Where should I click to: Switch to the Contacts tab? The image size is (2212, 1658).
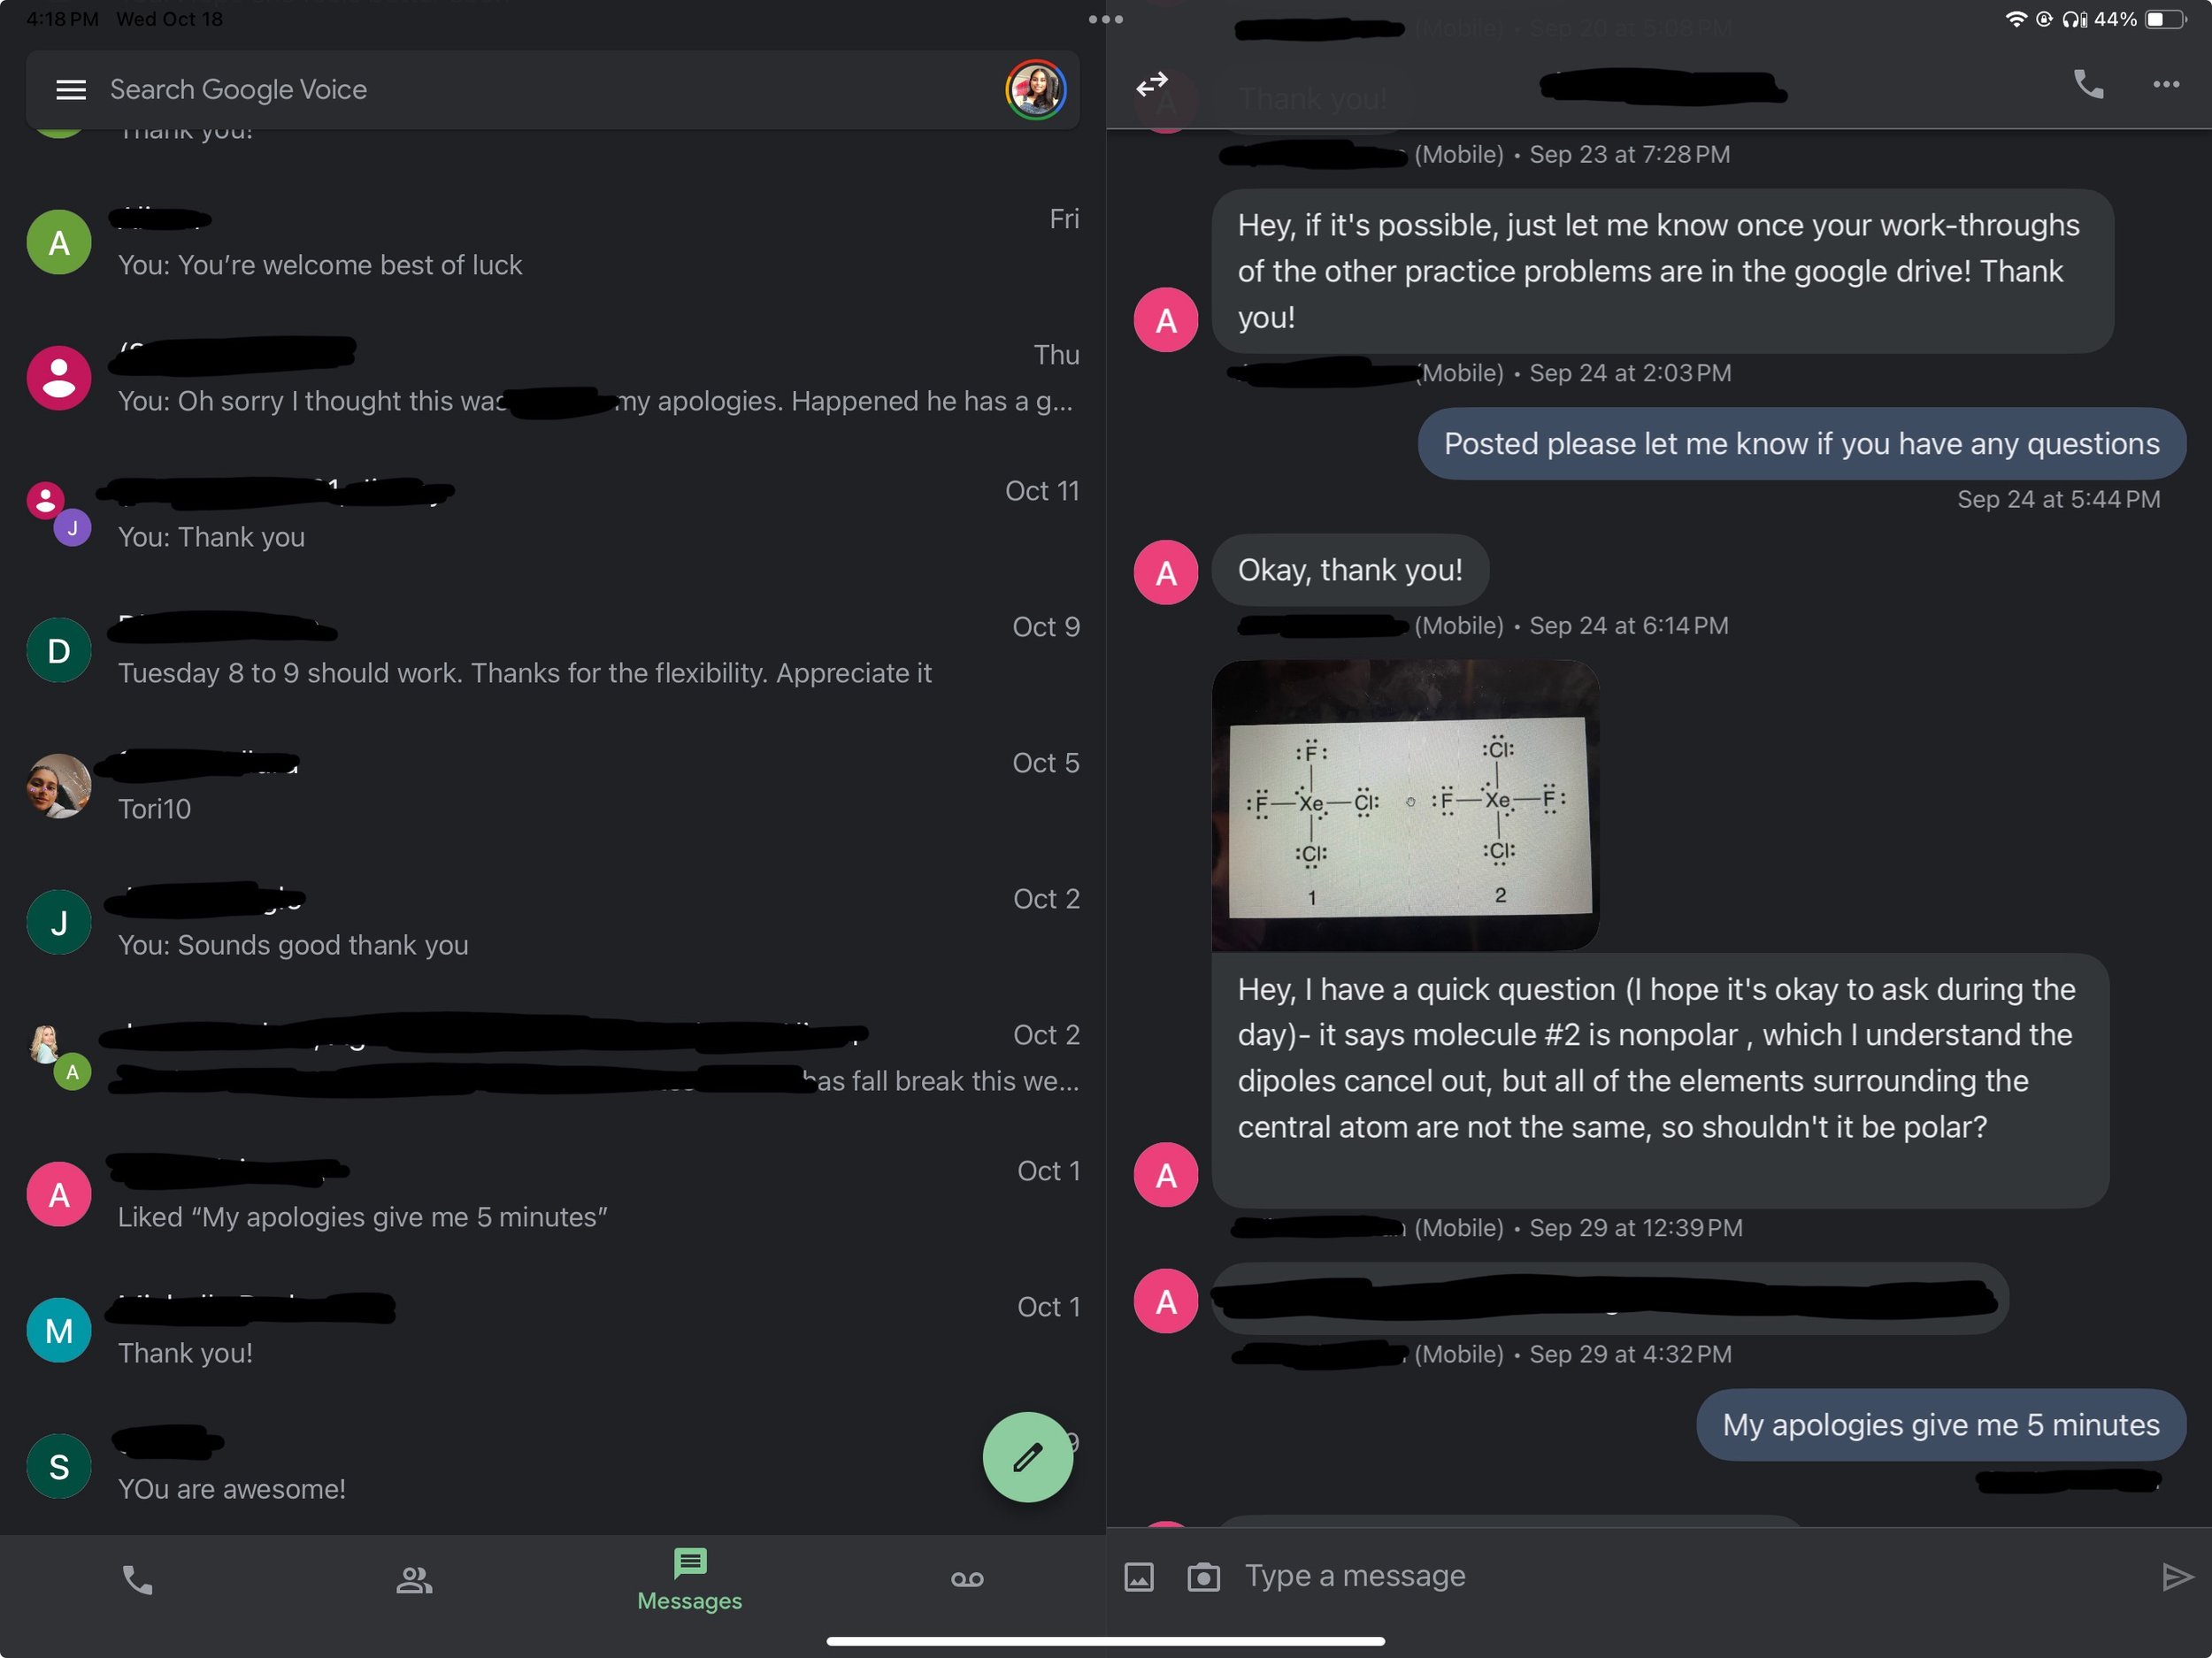click(x=414, y=1579)
